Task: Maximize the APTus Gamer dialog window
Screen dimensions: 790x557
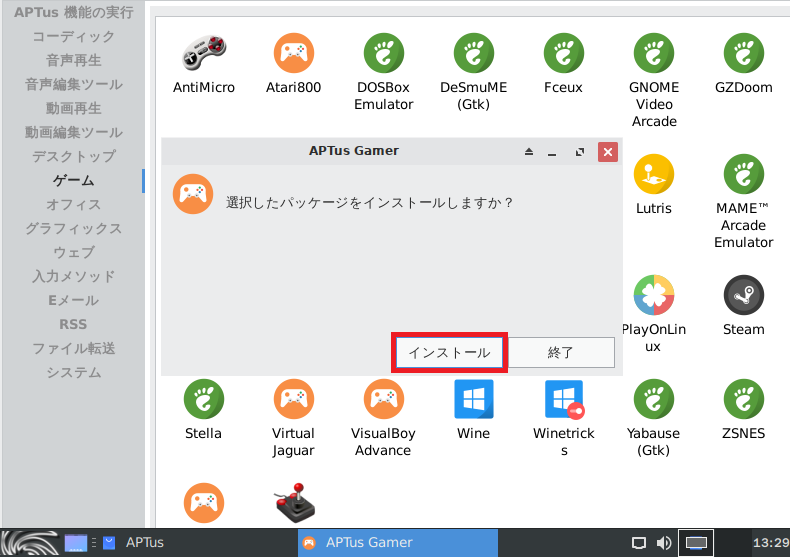Action: click(580, 152)
